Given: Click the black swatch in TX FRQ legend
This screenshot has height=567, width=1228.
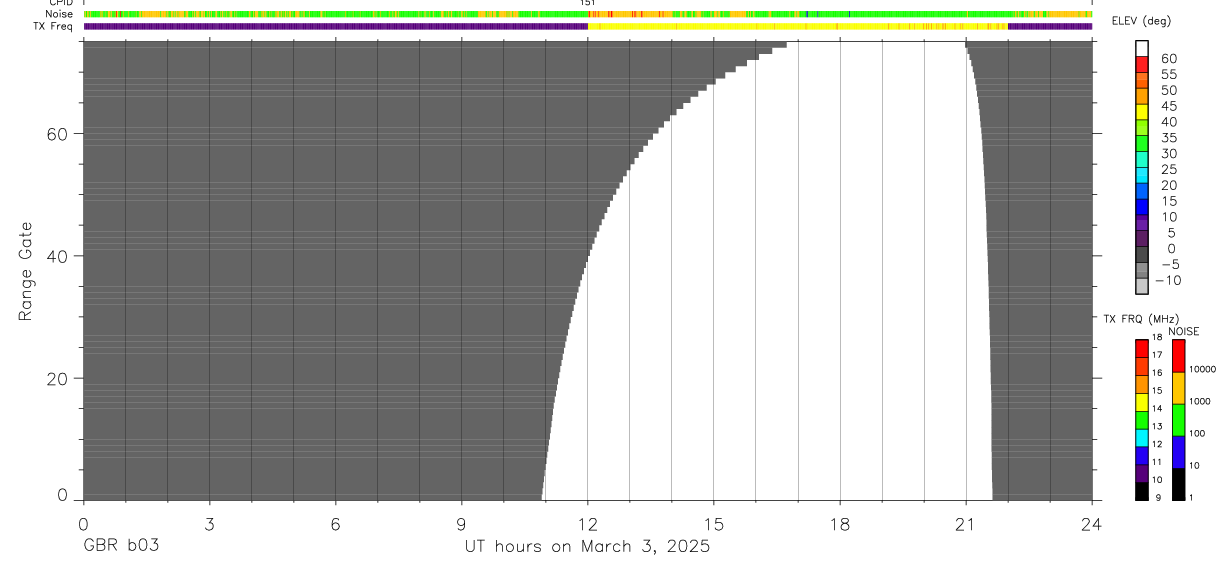Looking at the screenshot, I should [1141, 491].
